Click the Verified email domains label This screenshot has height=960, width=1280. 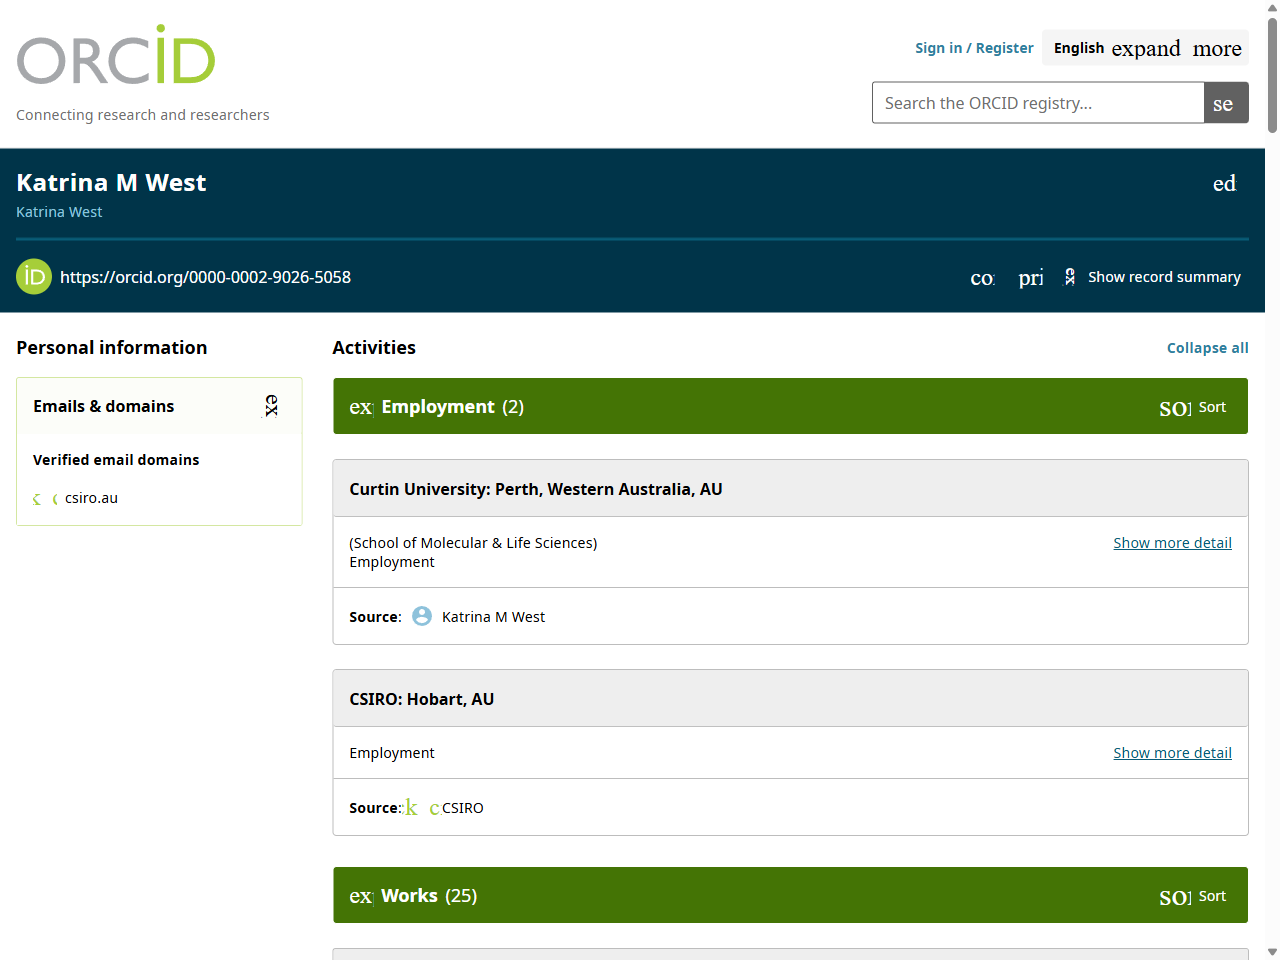pos(116,460)
